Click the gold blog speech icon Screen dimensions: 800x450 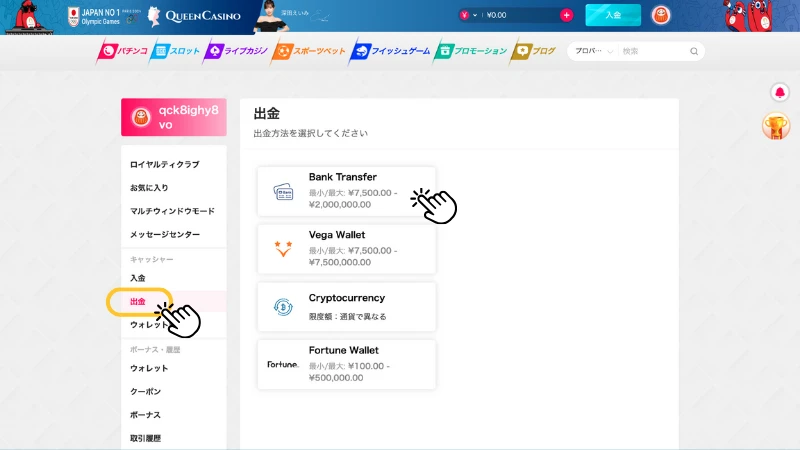521,51
